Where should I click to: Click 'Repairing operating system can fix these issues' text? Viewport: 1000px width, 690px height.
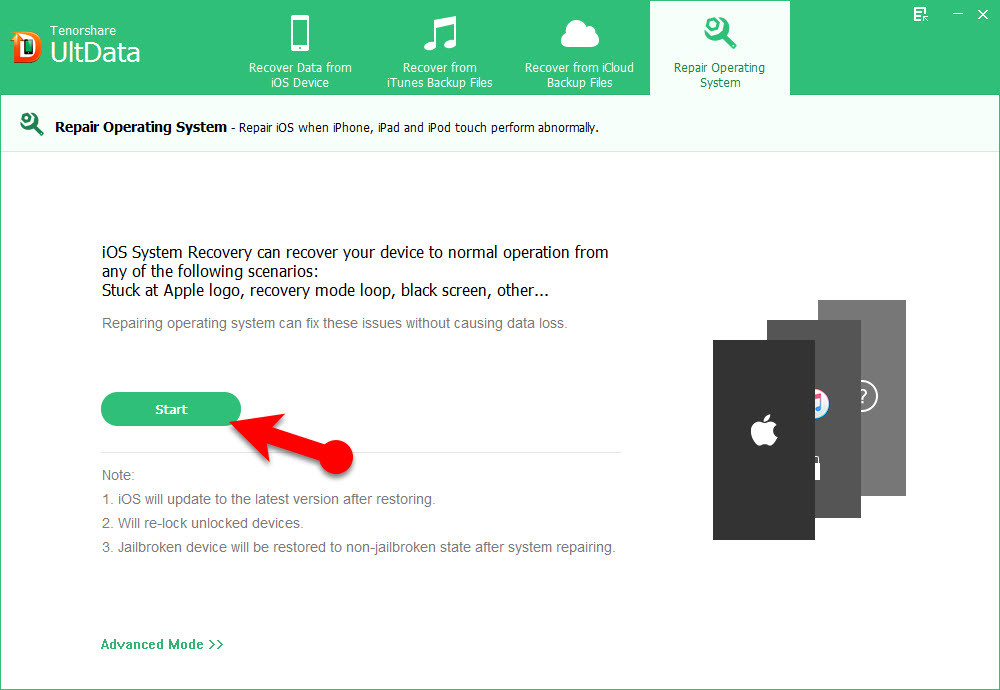[x=334, y=323]
